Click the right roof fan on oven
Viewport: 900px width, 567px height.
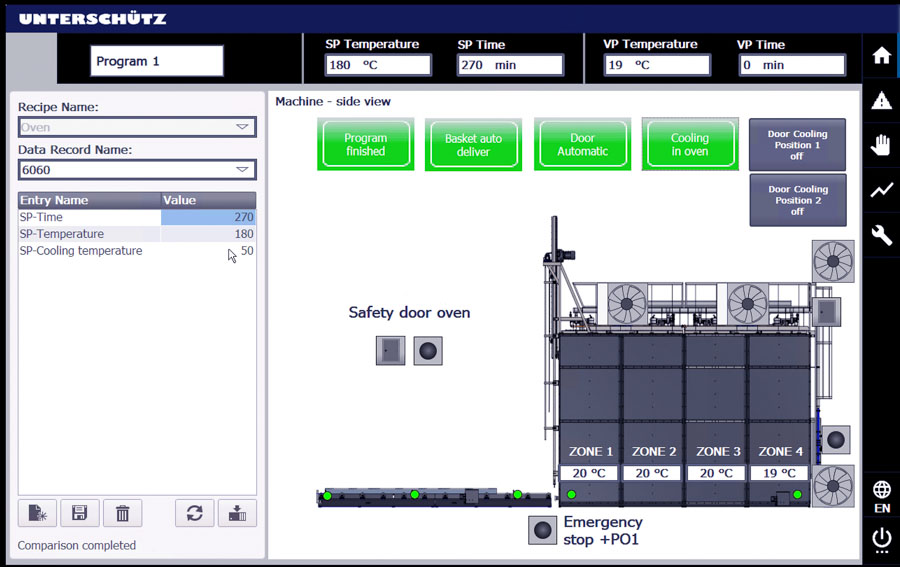pos(747,304)
